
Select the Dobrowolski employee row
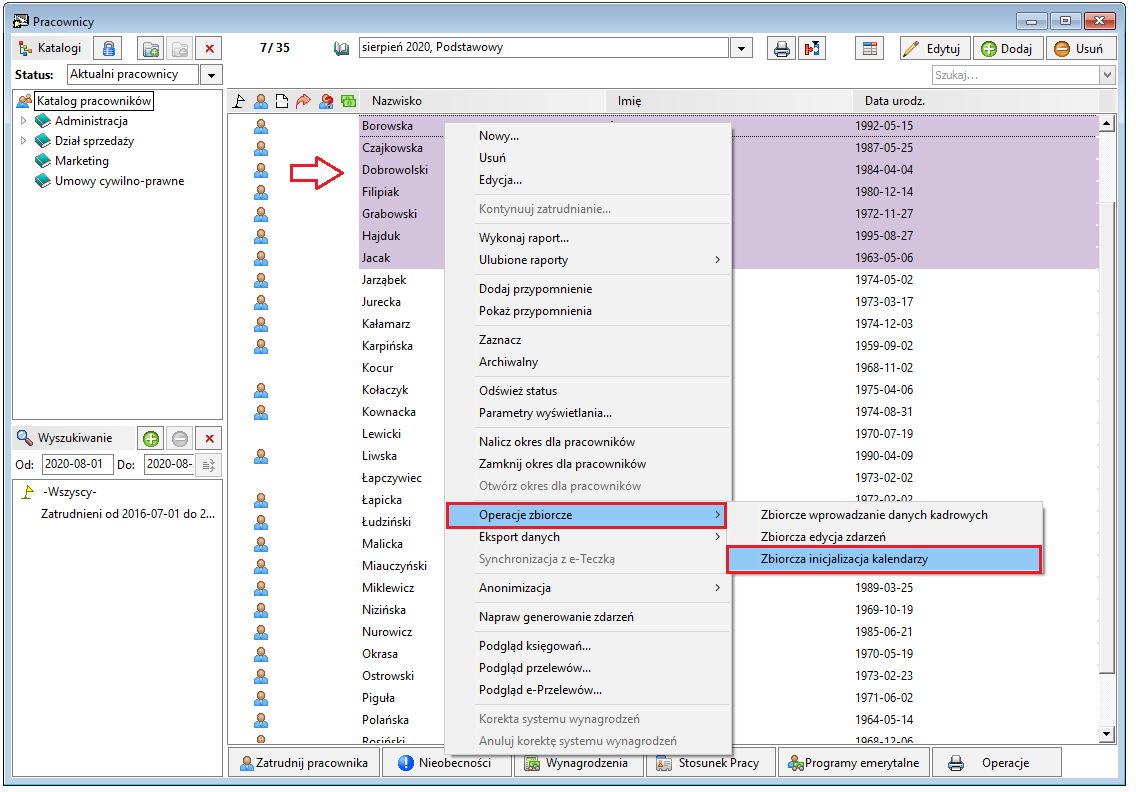point(395,170)
